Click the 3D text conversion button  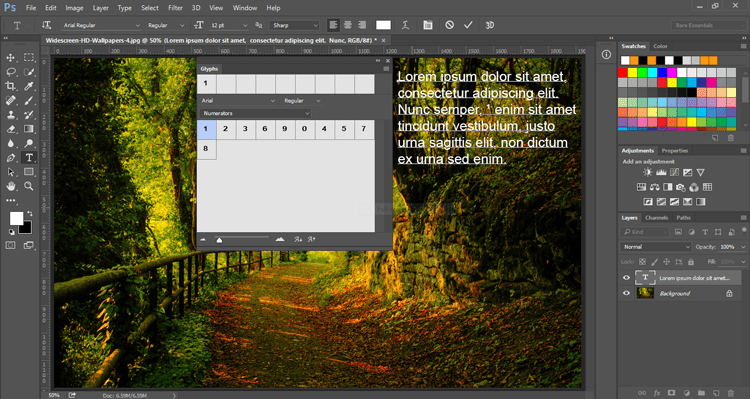(490, 25)
